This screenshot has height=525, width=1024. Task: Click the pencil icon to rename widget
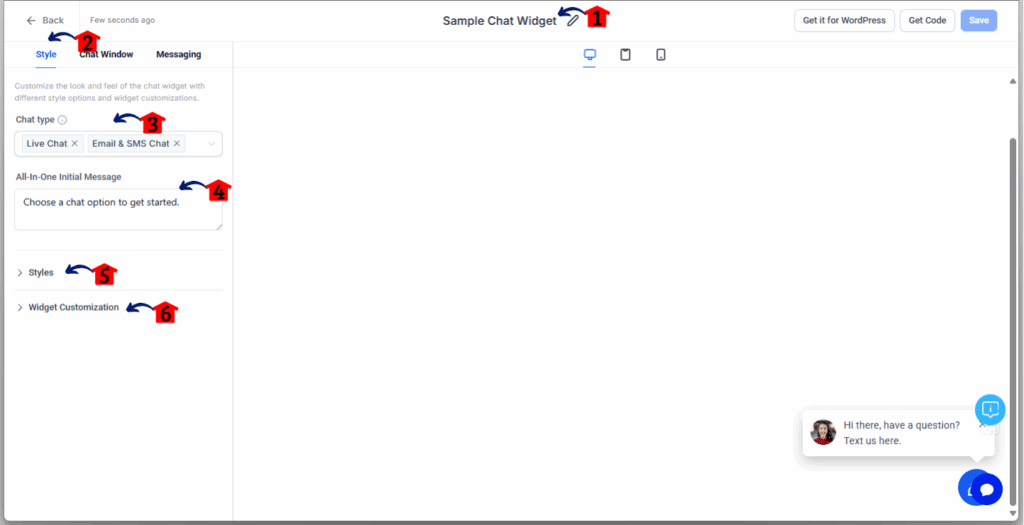573,20
